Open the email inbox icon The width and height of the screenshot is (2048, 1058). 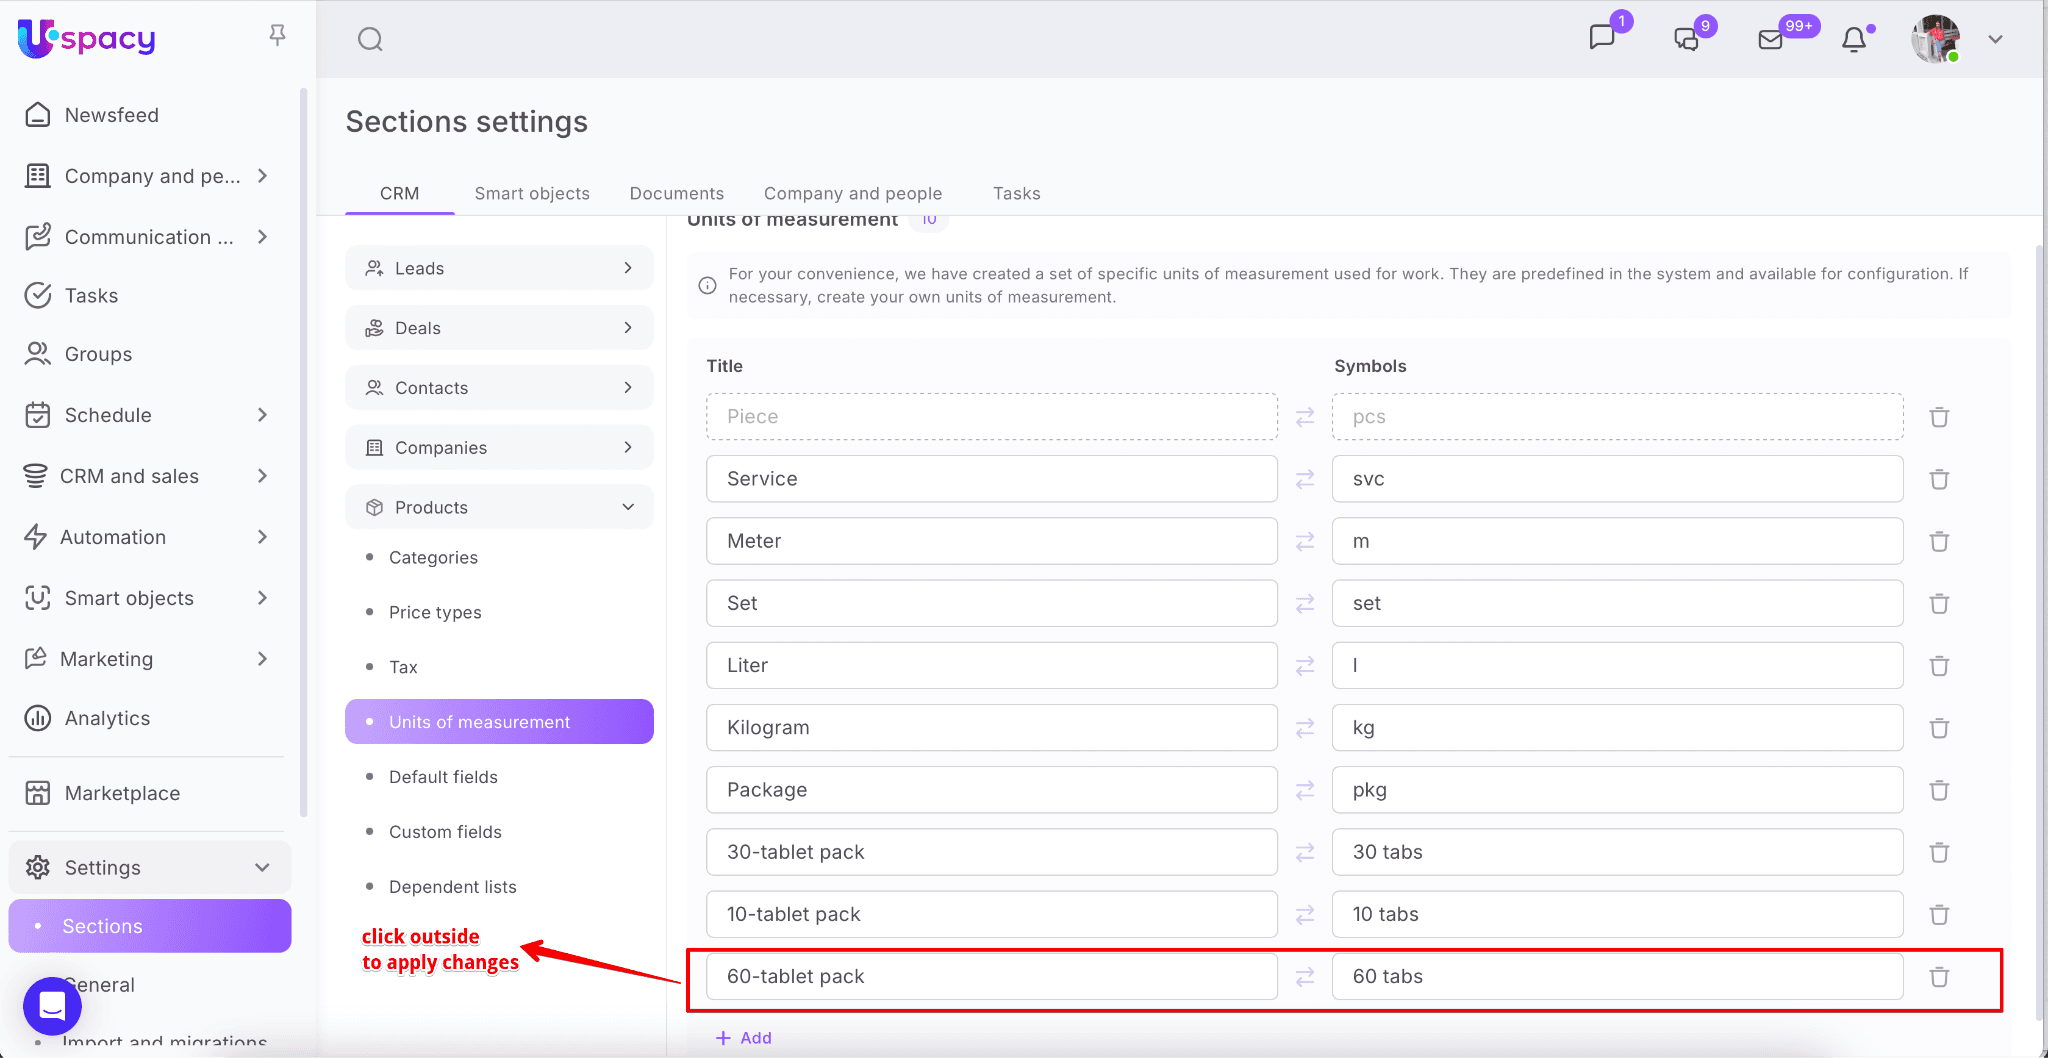(1771, 39)
